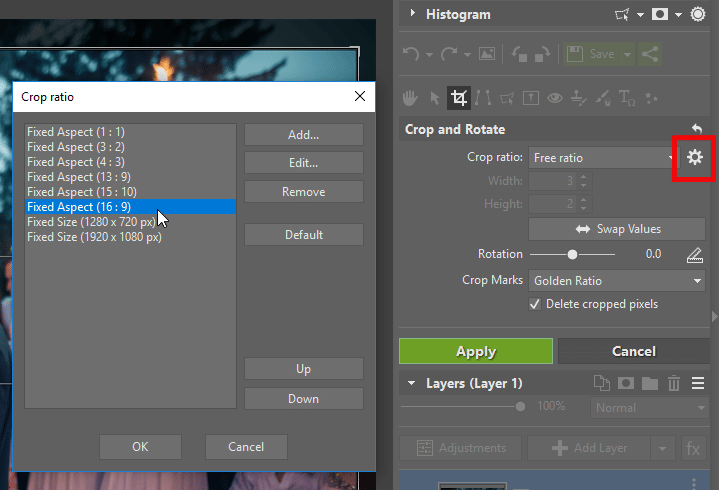Click the Edit... button
Screen dimensions: 719x490
point(304,163)
